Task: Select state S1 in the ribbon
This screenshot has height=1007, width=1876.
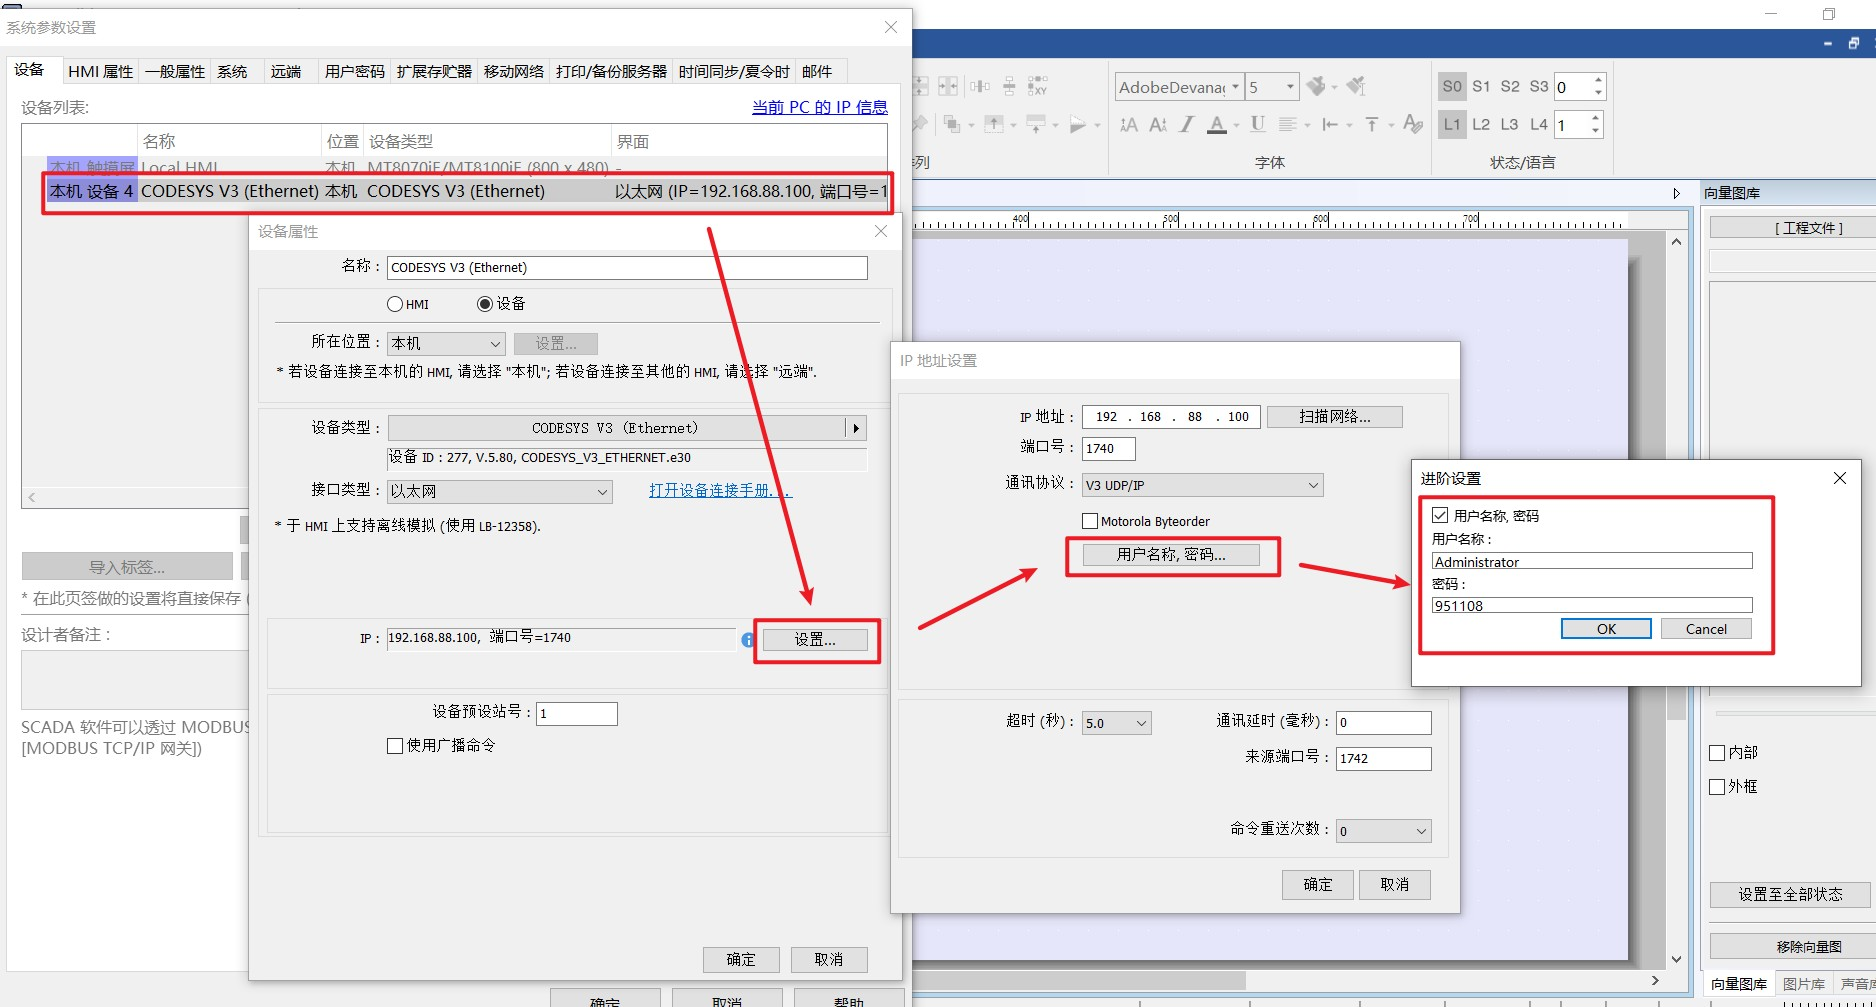Action: pos(1481,87)
